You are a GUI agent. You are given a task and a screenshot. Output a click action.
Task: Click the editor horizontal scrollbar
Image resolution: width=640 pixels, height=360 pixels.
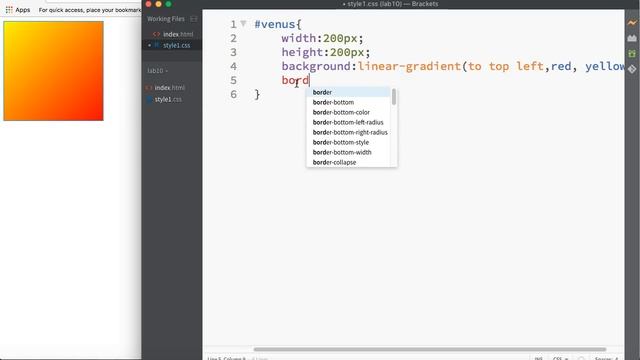tap(429, 349)
